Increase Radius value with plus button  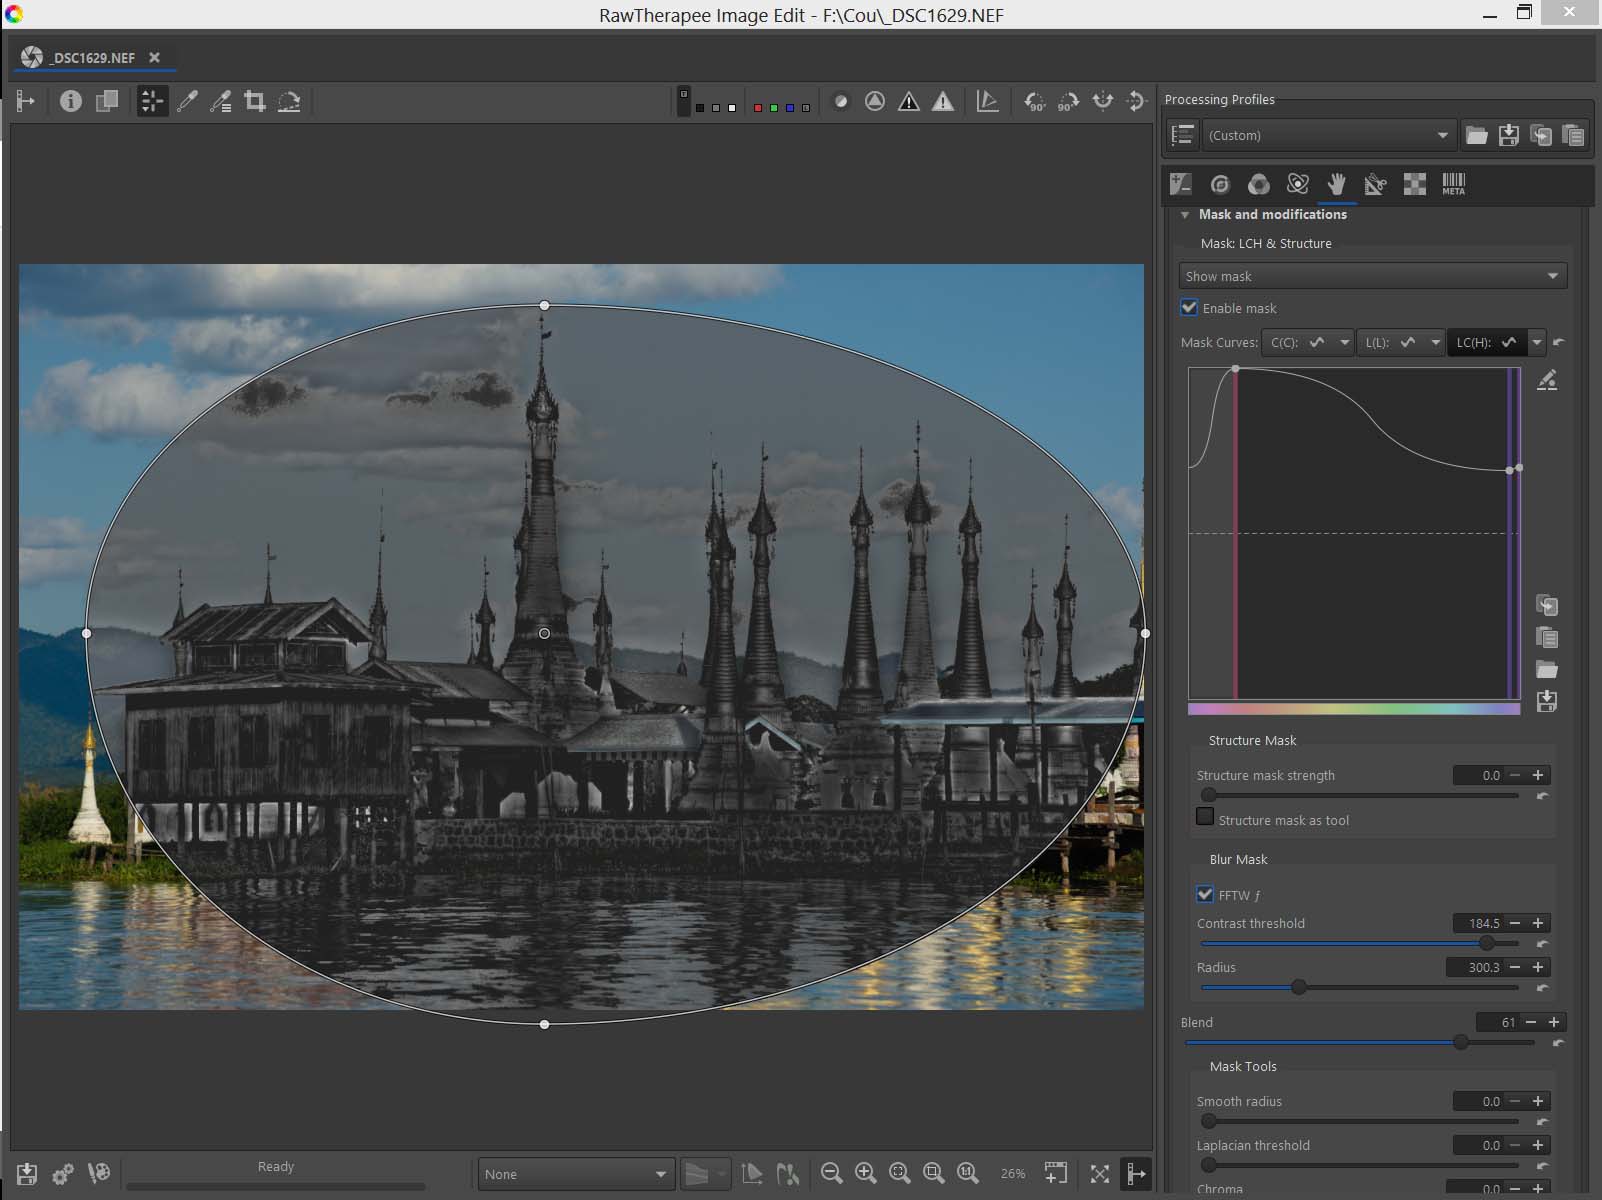pyautogui.click(x=1538, y=967)
